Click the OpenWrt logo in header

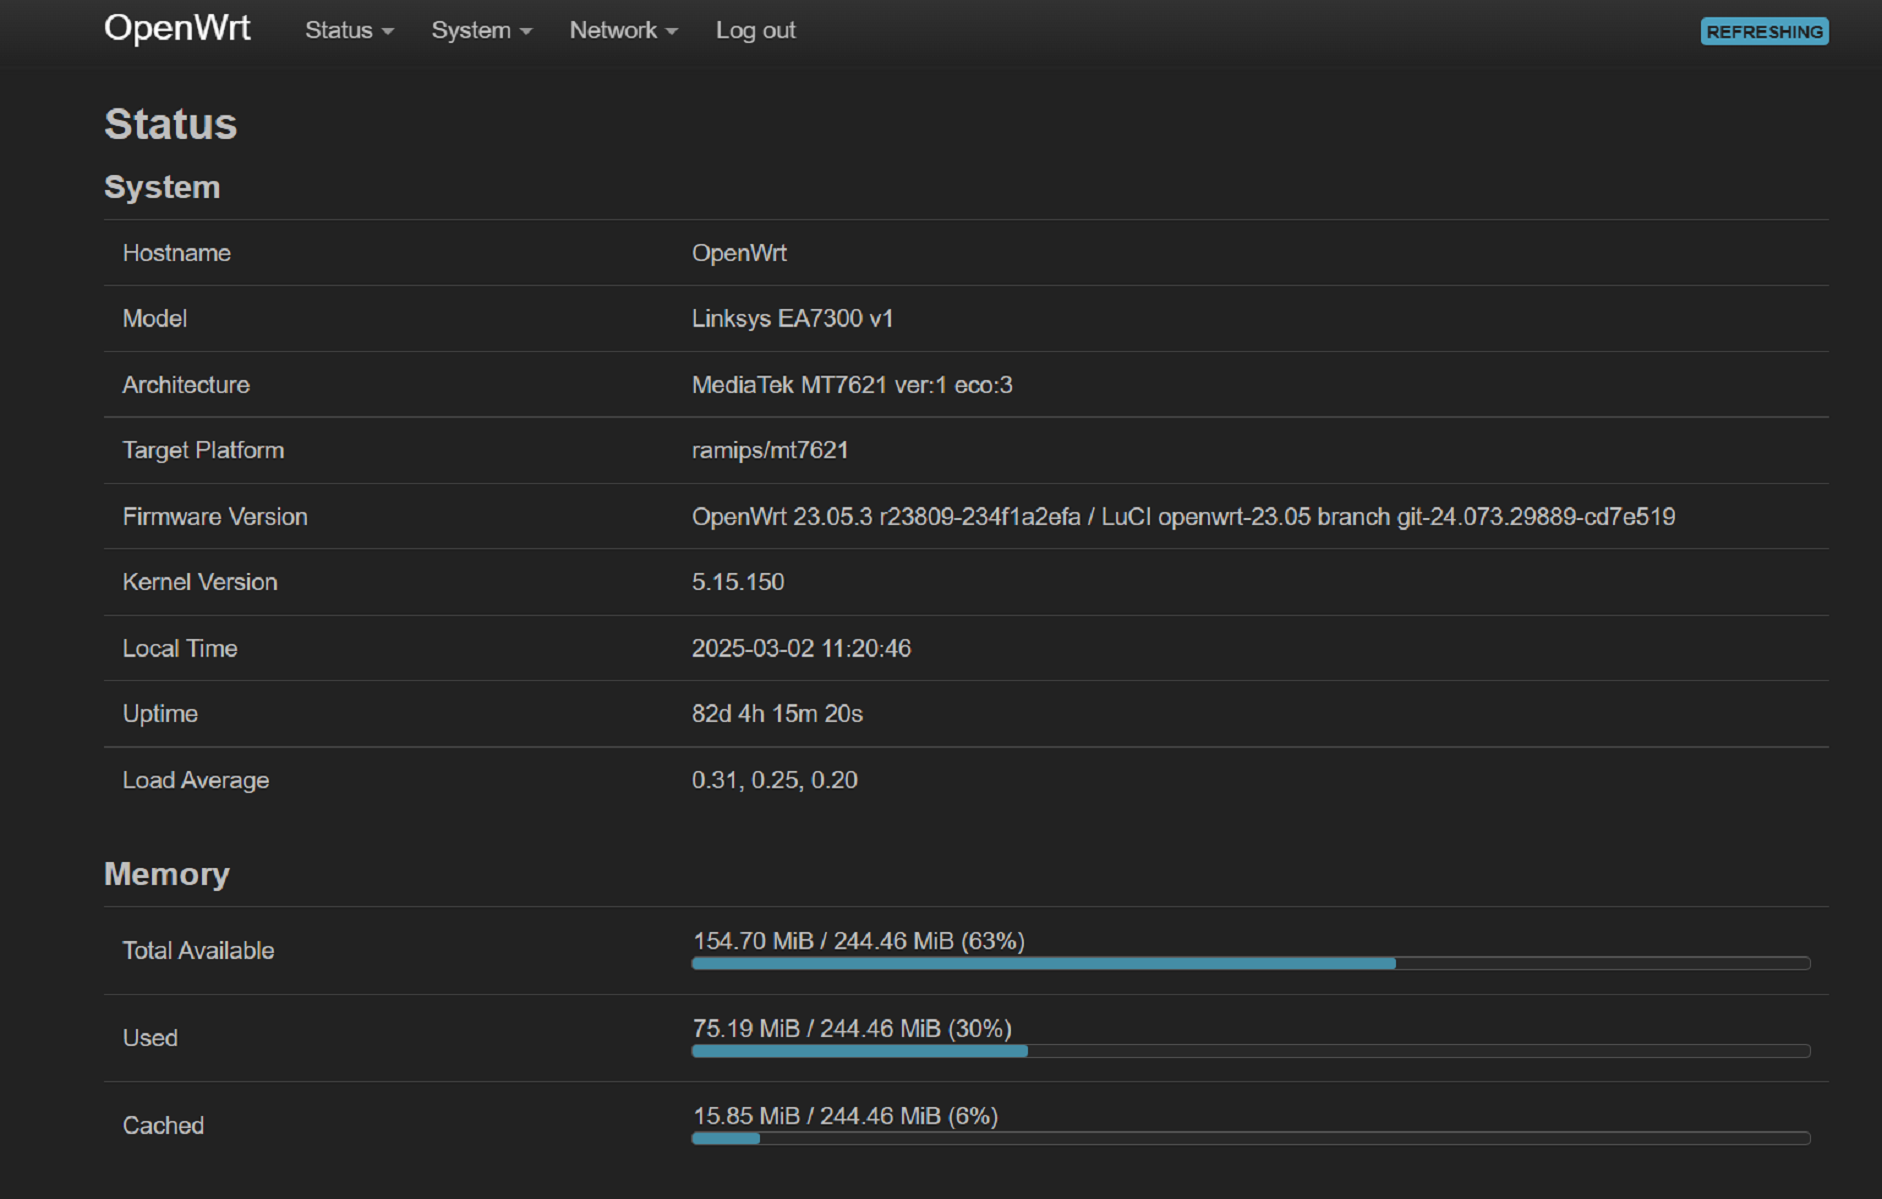click(x=177, y=28)
